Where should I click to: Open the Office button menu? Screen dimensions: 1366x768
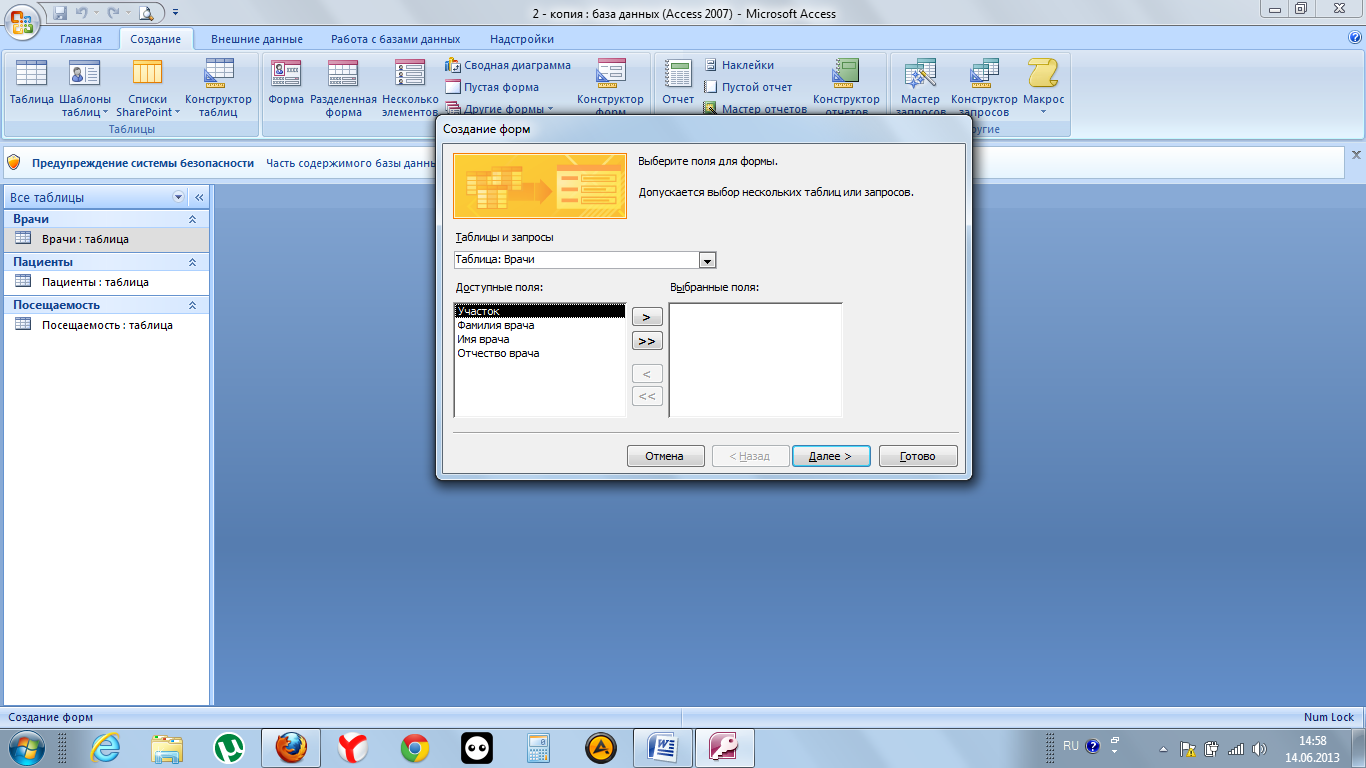pyautogui.click(x=21, y=21)
